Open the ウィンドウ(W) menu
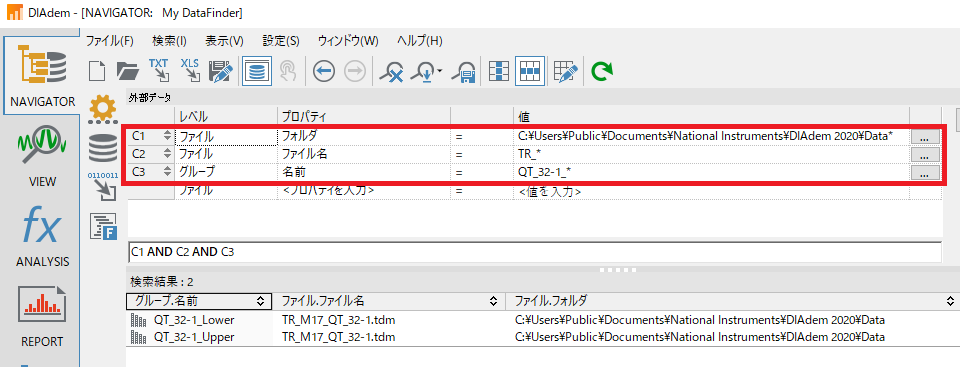 point(348,41)
